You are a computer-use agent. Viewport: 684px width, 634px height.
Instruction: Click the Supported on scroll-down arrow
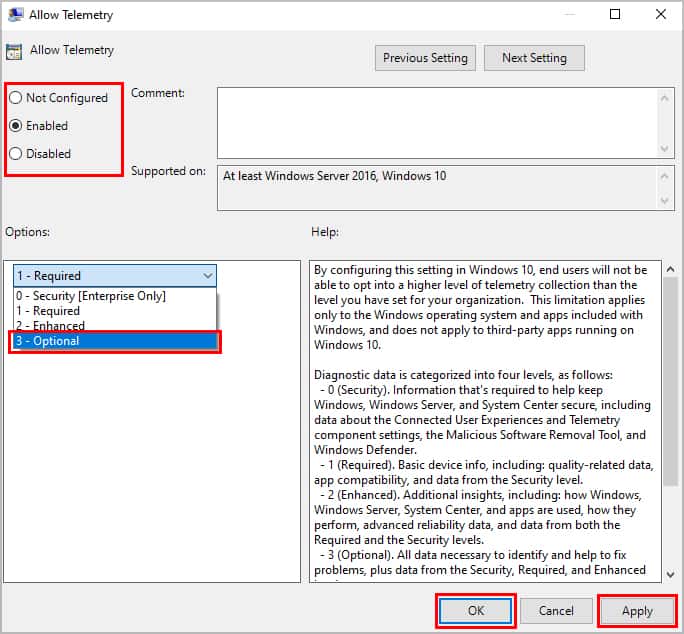pos(664,201)
